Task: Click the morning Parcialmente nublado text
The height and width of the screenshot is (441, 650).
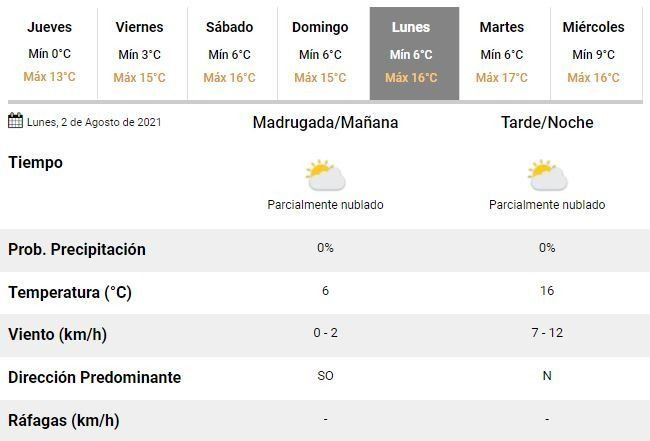Action: tap(325, 205)
